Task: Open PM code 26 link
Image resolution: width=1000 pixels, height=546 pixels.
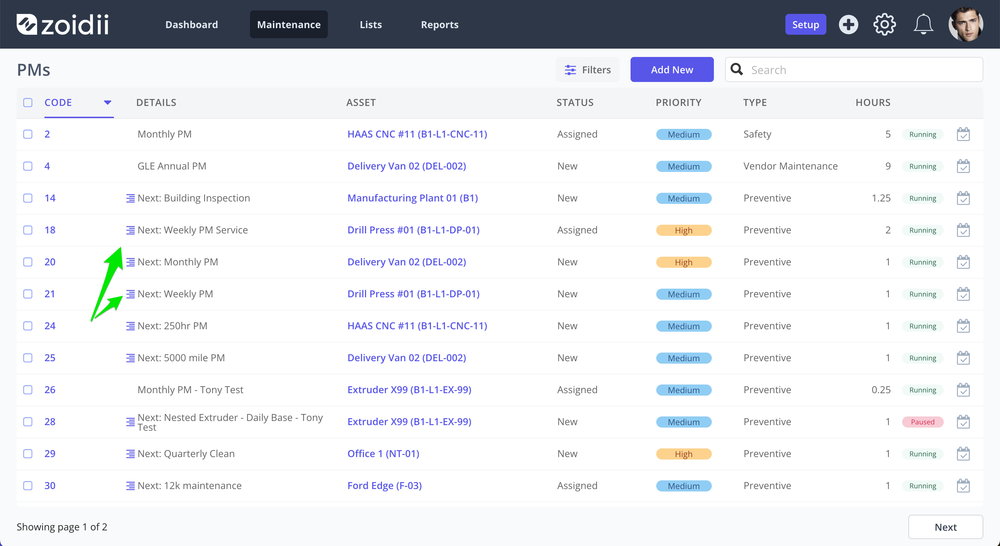Action: [x=50, y=390]
